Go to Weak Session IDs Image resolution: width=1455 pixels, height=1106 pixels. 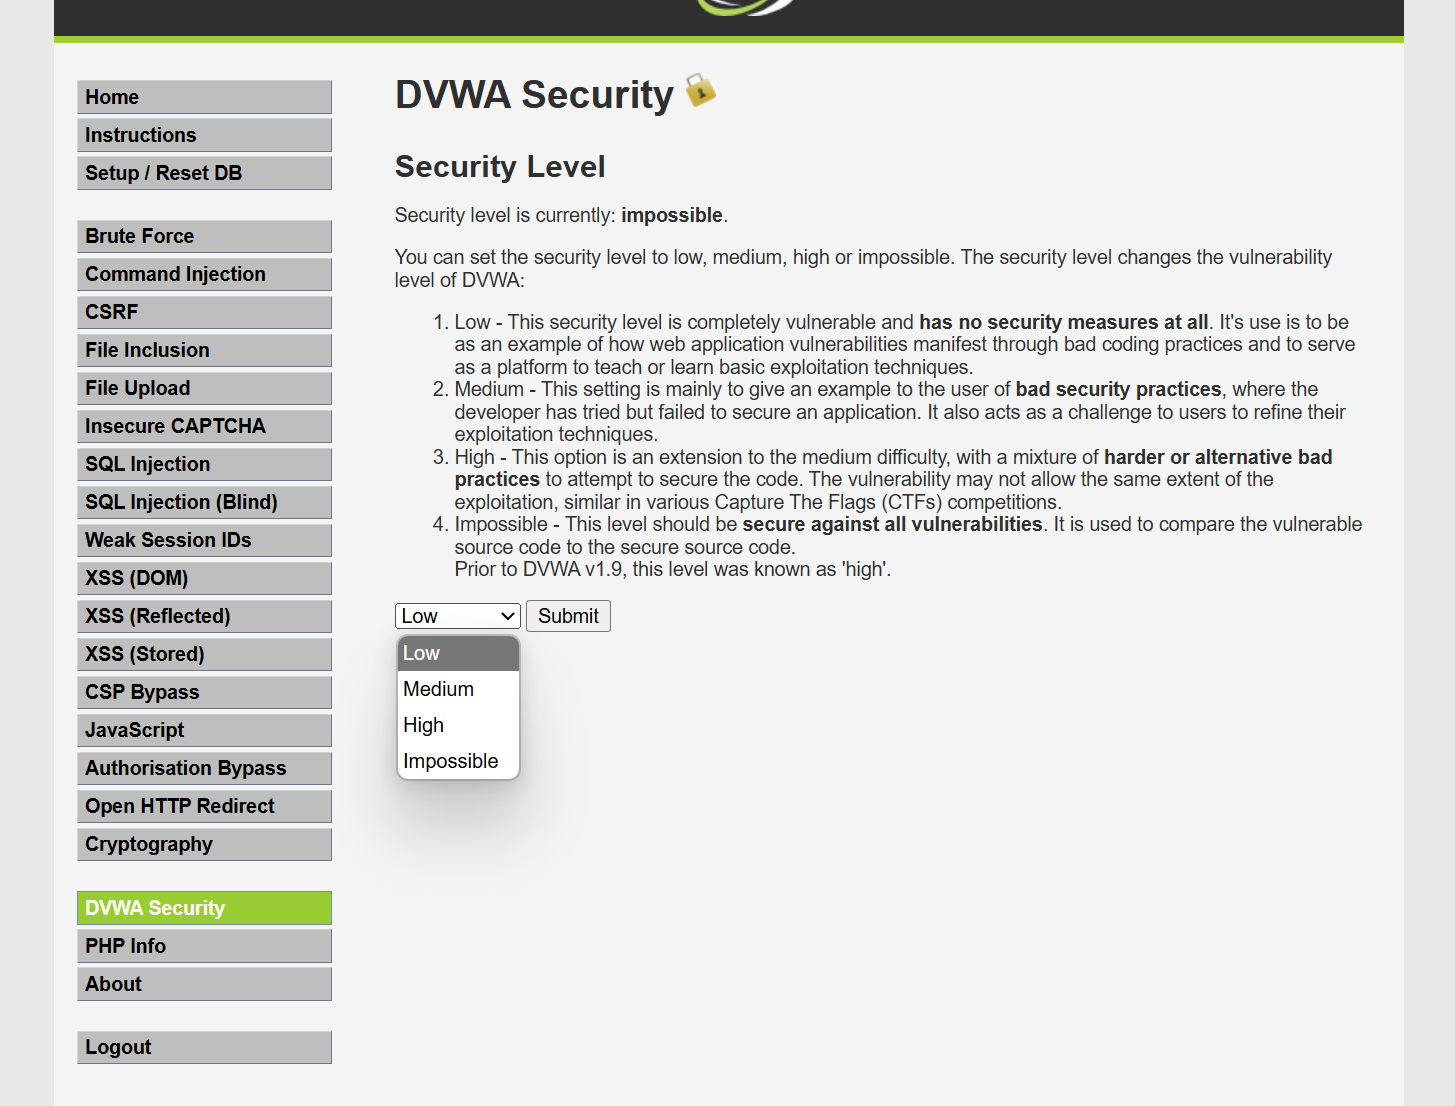point(204,540)
